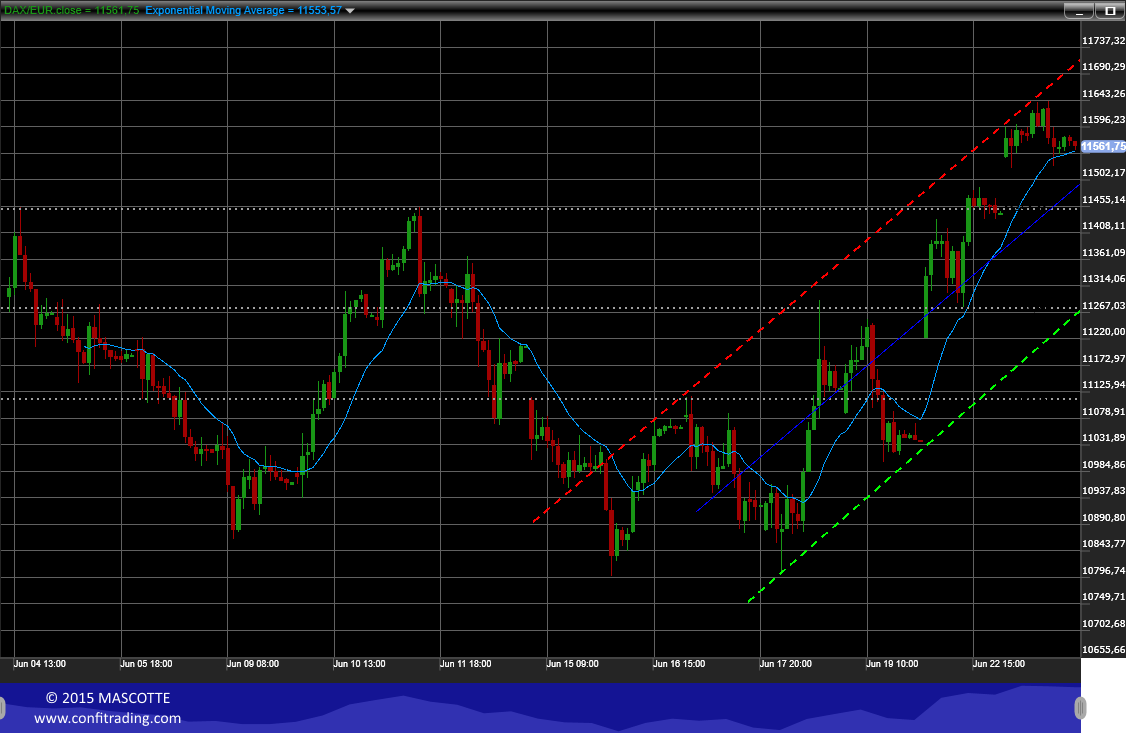Open the indicator dropdown arrow beside Exponential Moving Average
The image size is (1126, 733).
click(350, 11)
